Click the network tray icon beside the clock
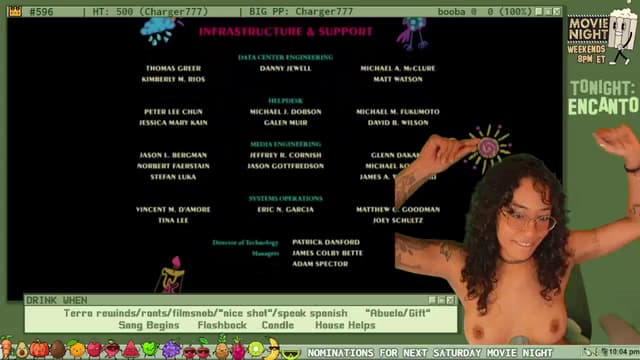The height and width of the screenshot is (360, 640). point(605,352)
